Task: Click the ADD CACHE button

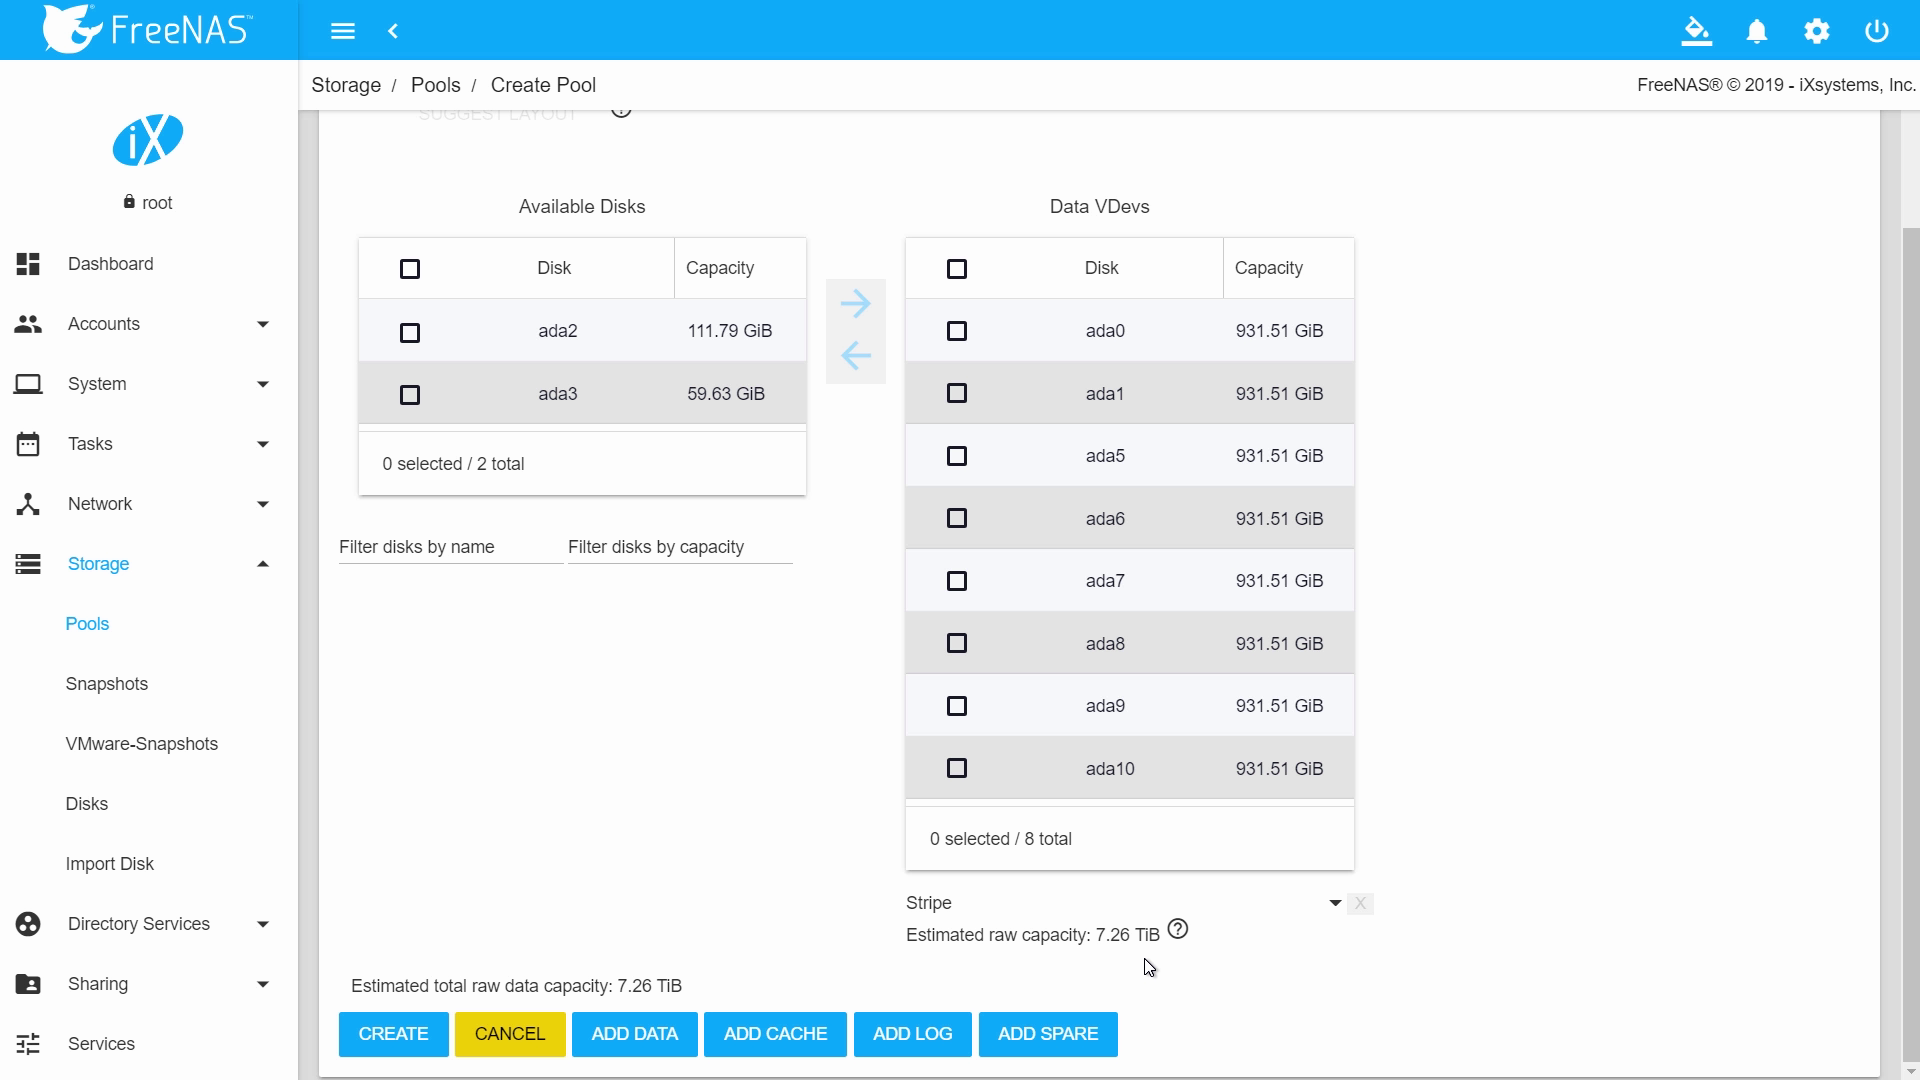Action: 776,1034
